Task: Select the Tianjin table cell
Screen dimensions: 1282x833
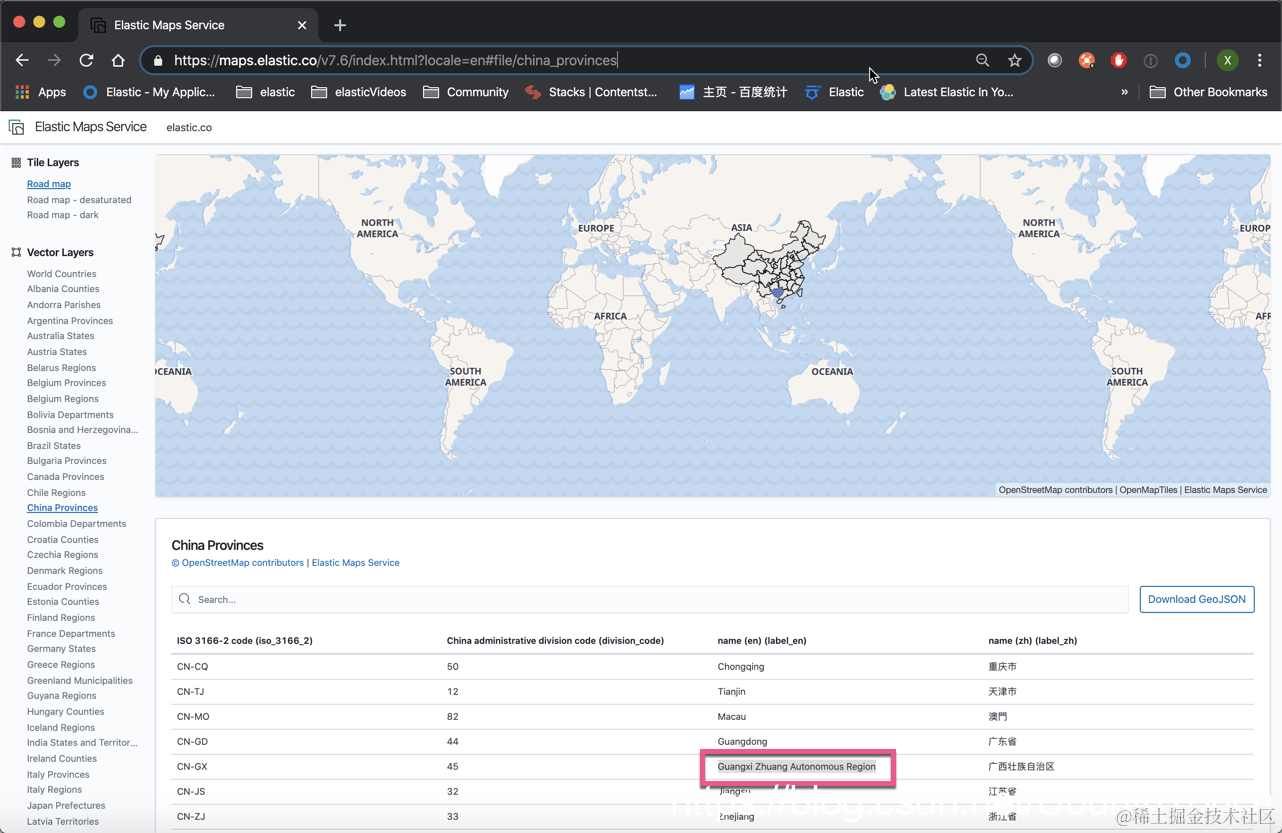Action: pos(734,692)
